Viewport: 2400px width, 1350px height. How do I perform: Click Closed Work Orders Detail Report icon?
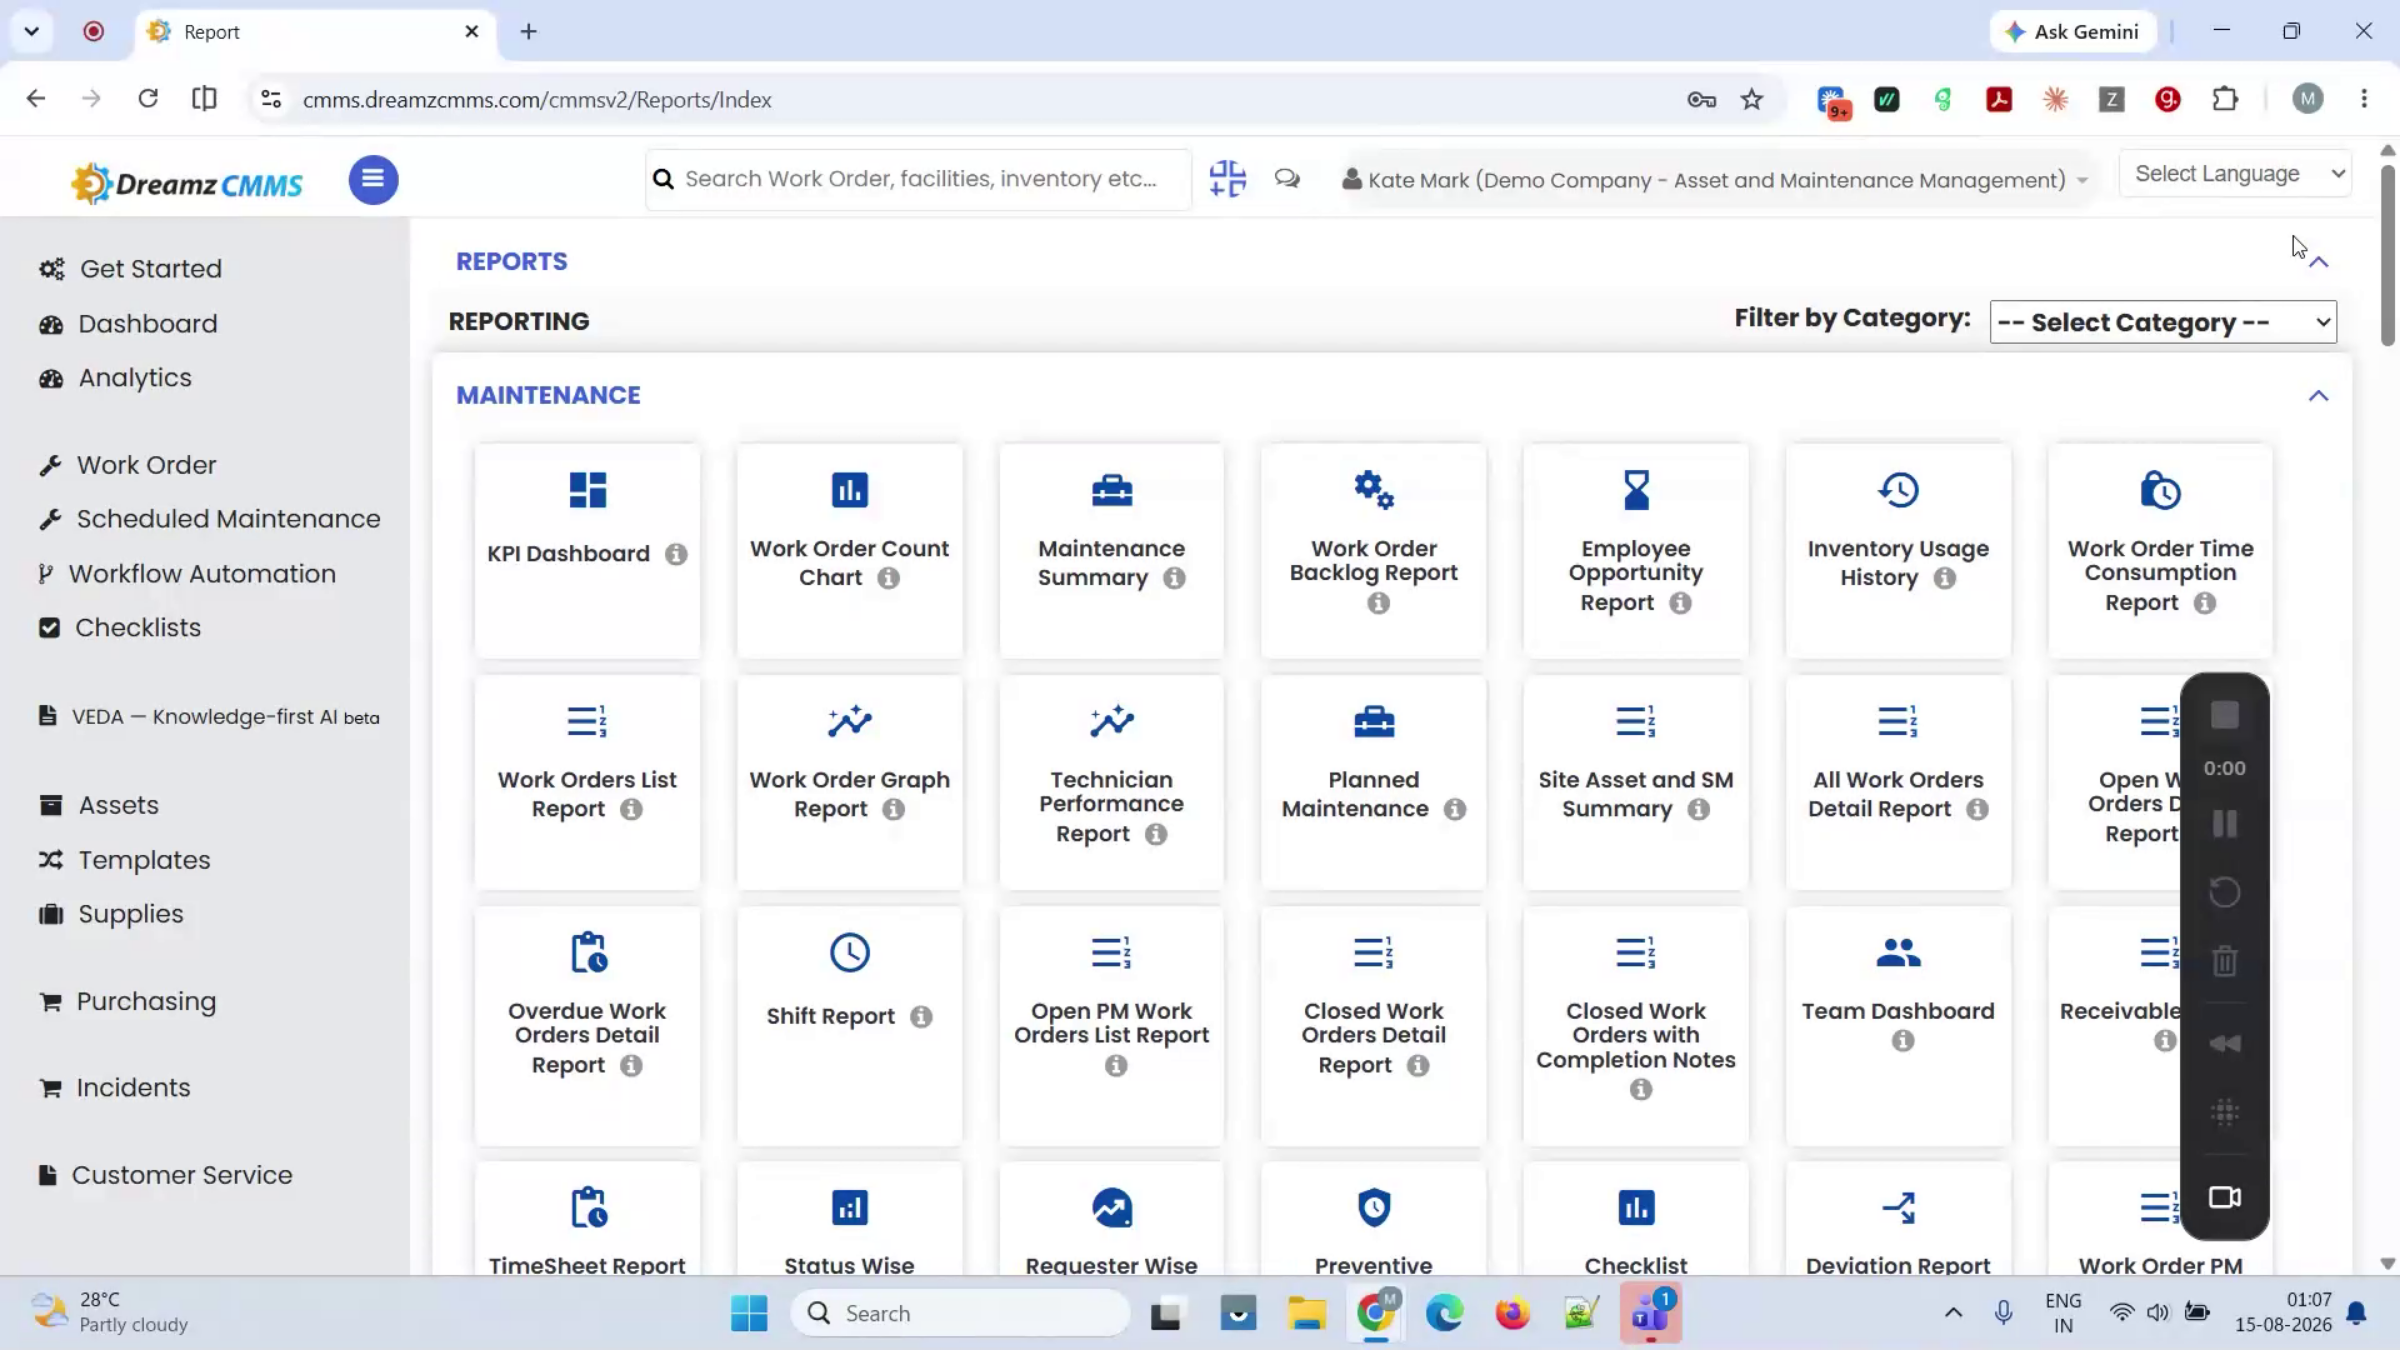click(x=1373, y=952)
